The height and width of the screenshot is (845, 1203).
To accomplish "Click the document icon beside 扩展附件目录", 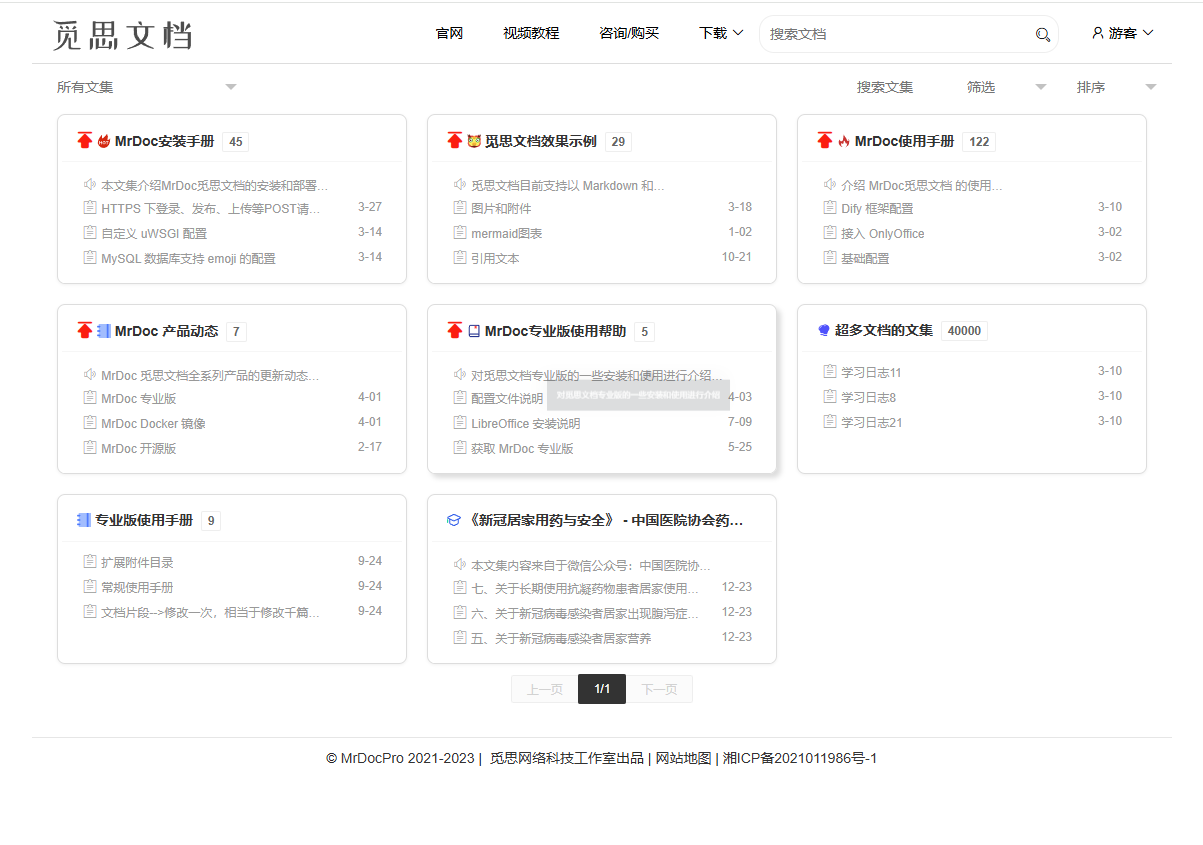I will [x=90, y=562].
